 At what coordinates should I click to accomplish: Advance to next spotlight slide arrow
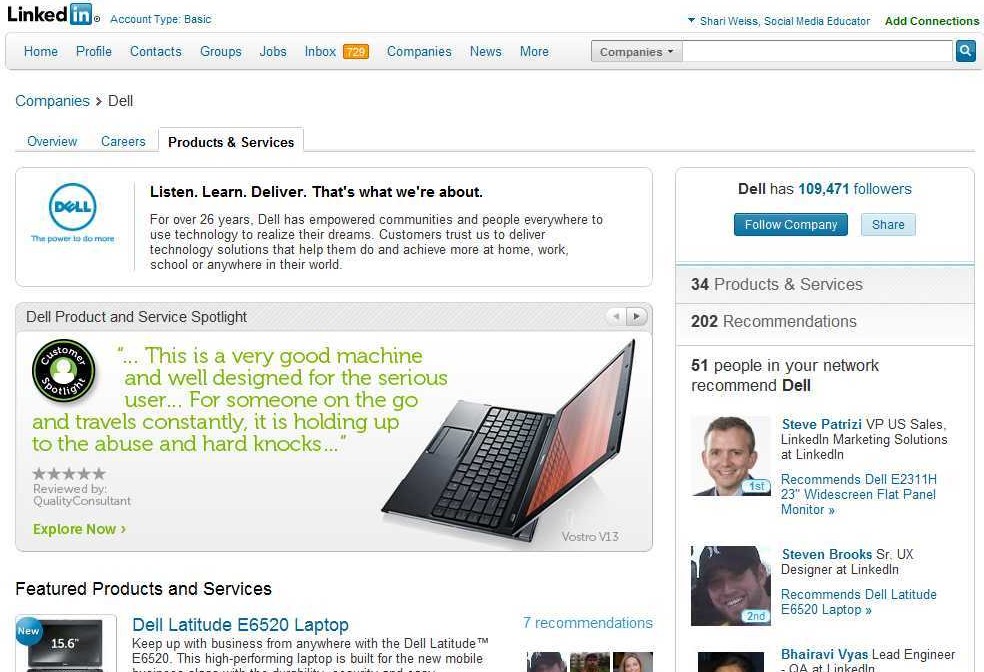tap(636, 316)
